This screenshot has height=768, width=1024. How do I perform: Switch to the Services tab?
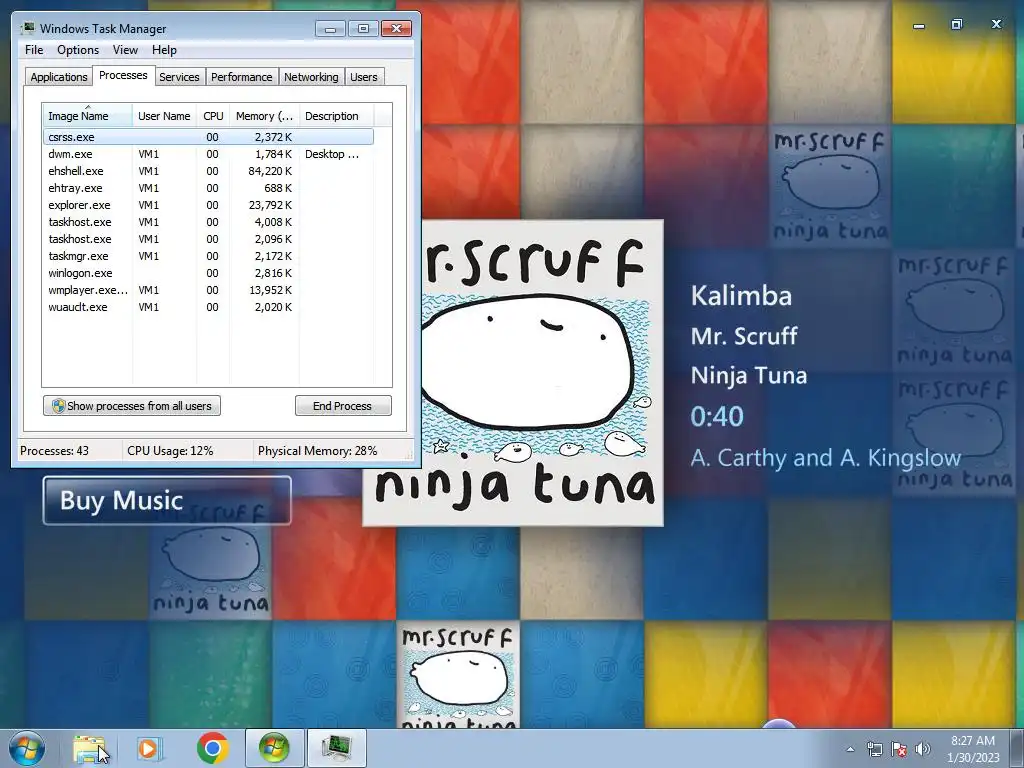(x=179, y=77)
